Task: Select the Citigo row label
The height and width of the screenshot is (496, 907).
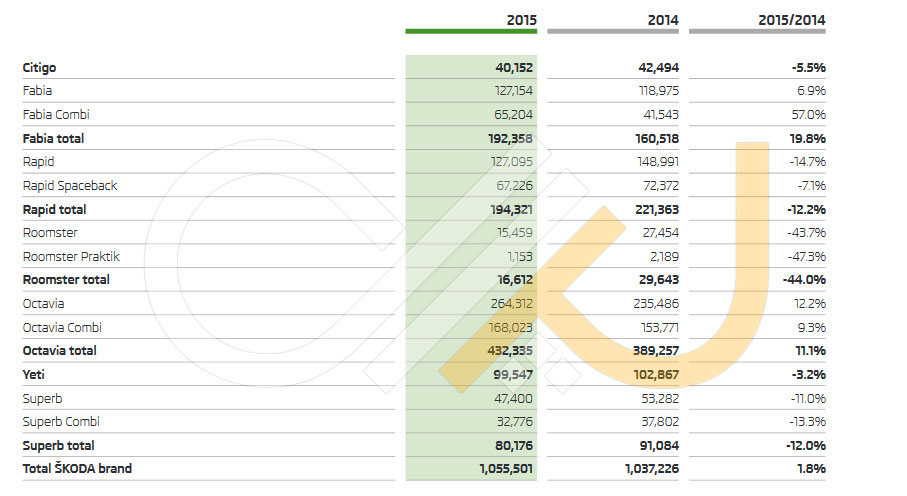Action: tap(39, 68)
